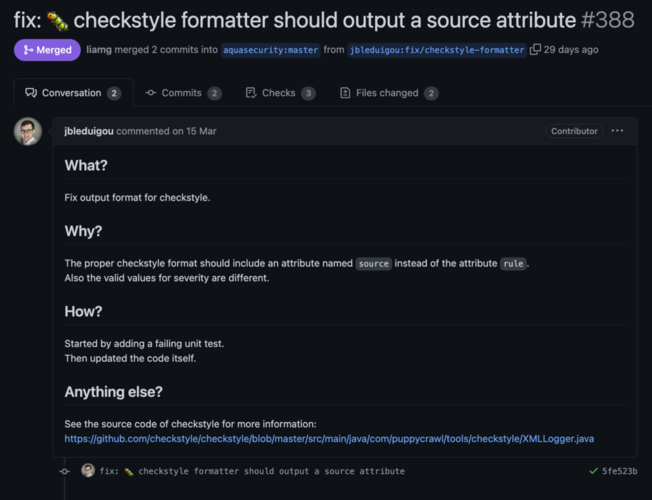Click jbleduigou's avatar beside the comment
The width and height of the screenshot is (652, 500).
point(28,131)
